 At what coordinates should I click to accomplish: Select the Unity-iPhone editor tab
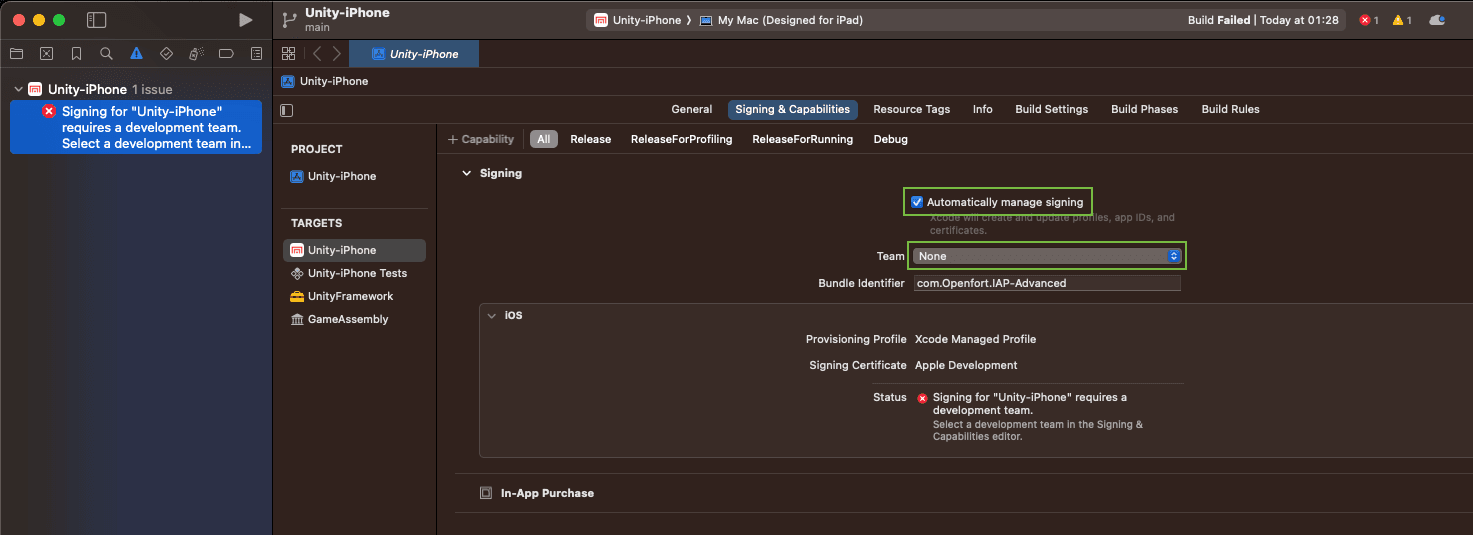pyautogui.click(x=414, y=54)
